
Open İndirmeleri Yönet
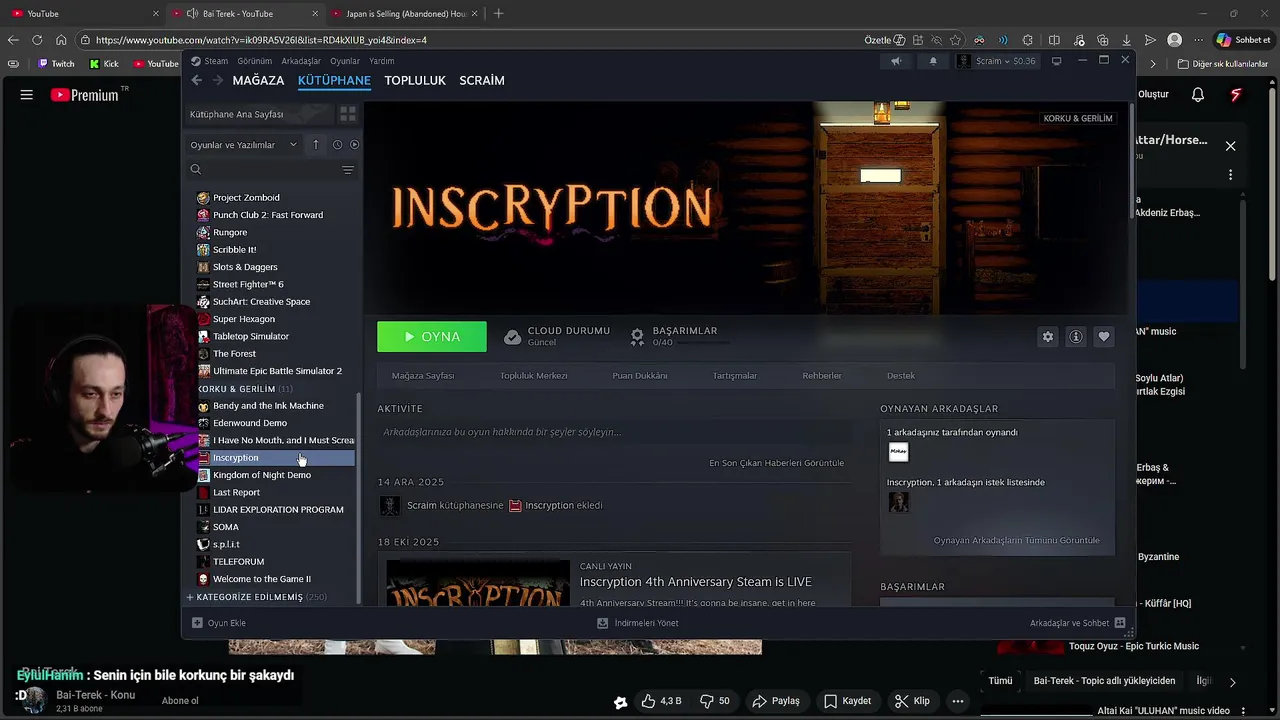tap(637, 623)
